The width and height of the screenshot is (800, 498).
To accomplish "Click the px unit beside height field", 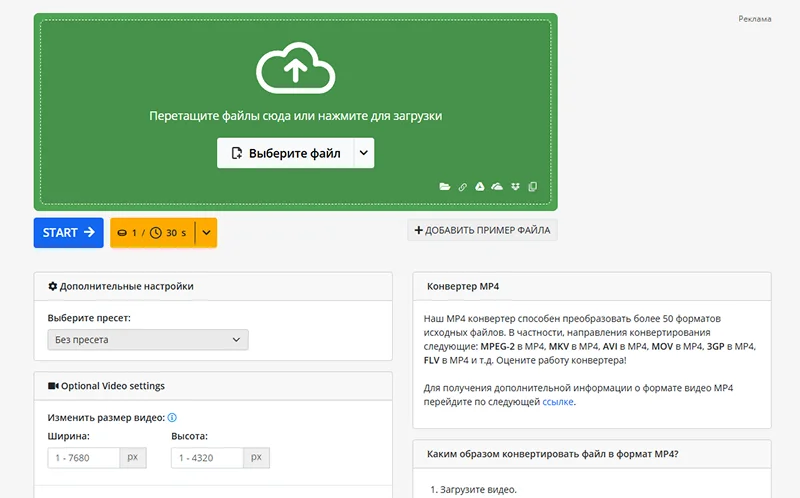I will point(256,458).
